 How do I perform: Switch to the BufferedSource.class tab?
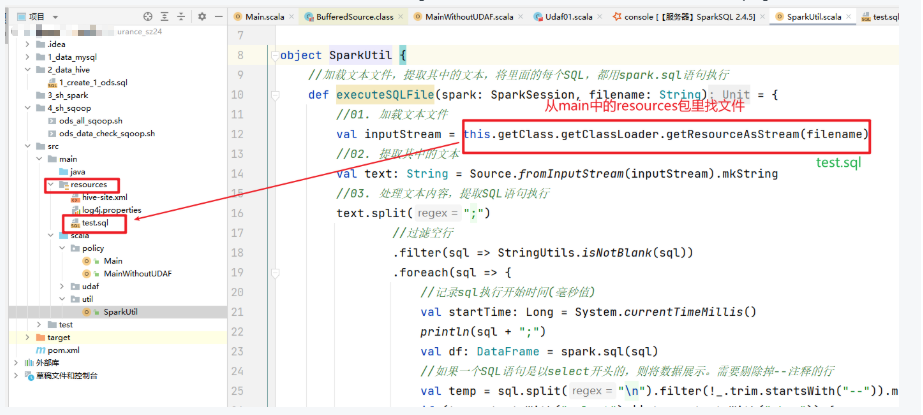point(352,17)
